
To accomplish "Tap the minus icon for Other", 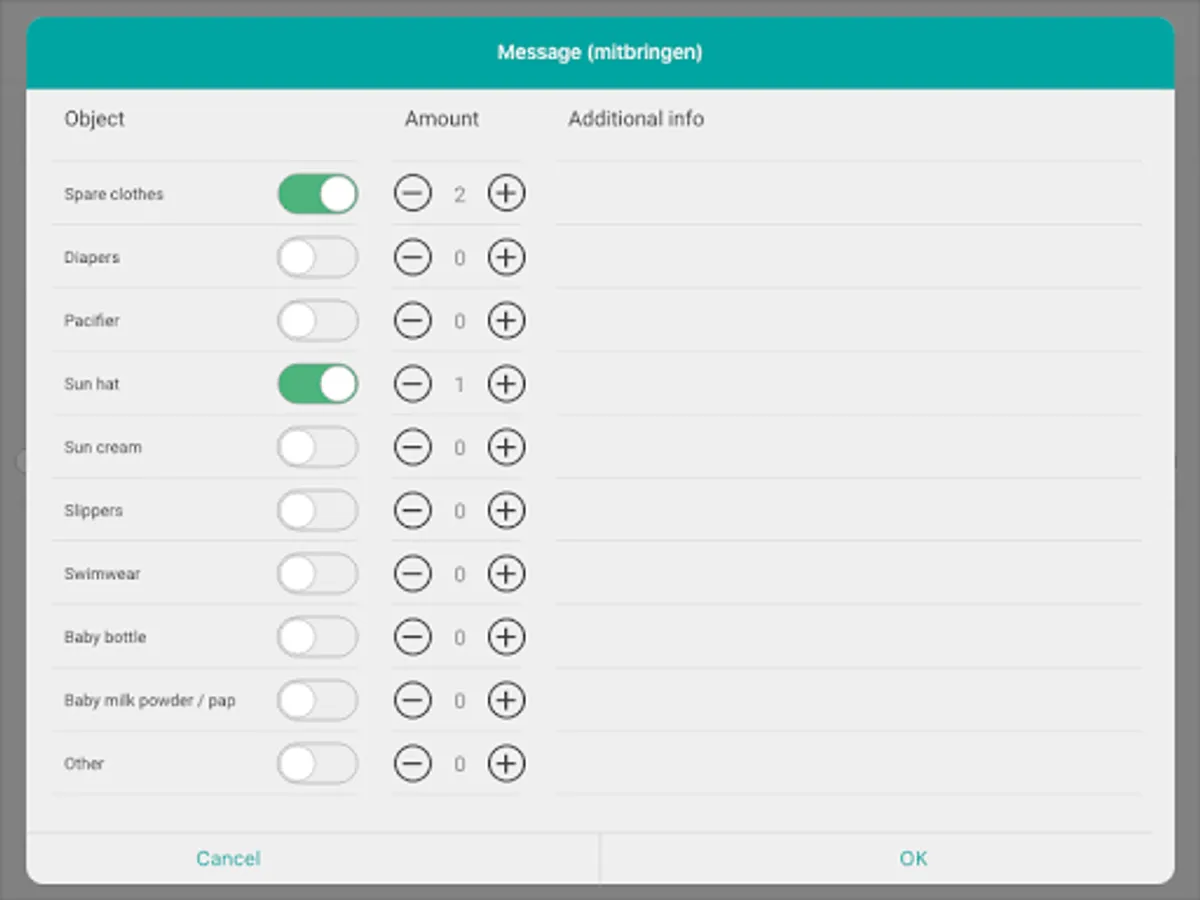I will coord(412,764).
